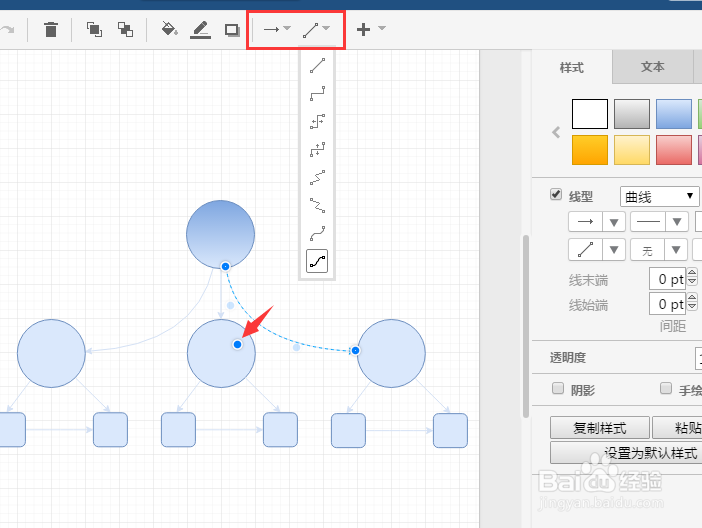Click the edge end handle on right circle
The width and height of the screenshot is (702, 528).
(355, 350)
